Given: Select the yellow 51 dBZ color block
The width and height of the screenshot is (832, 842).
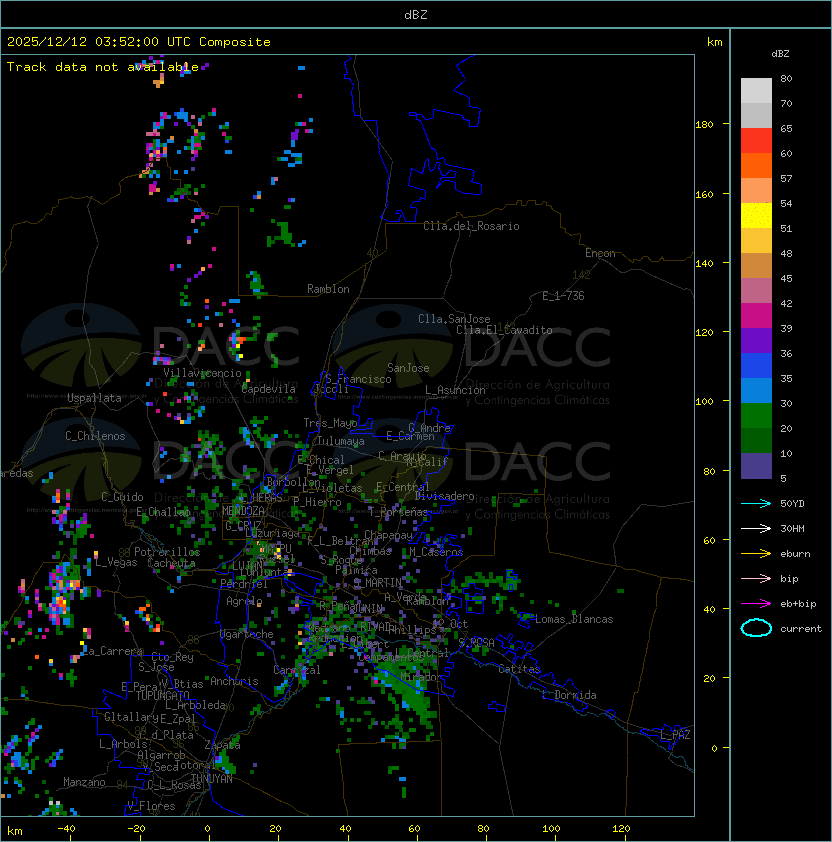Looking at the screenshot, I should (x=756, y=215).
